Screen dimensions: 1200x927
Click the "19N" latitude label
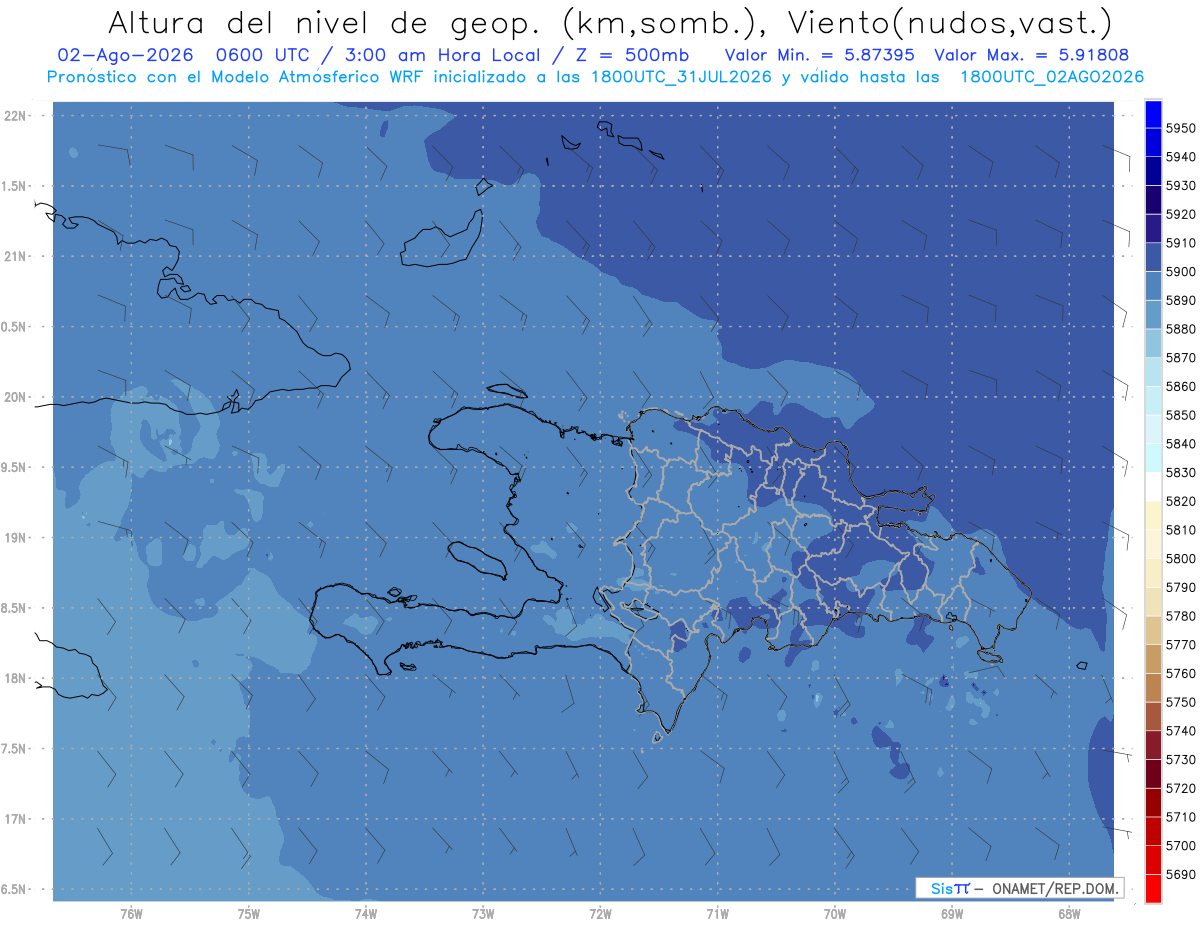16,538
